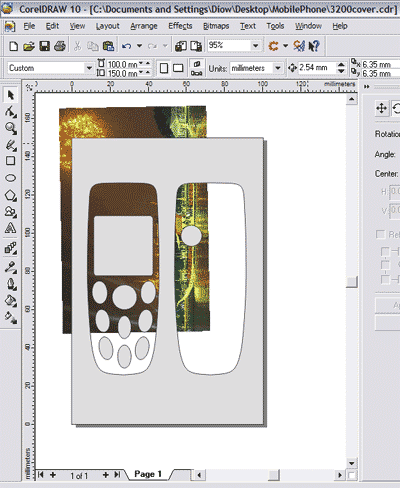
Task: Open the zoom level 95% dropdown
Action: point(256,45)
